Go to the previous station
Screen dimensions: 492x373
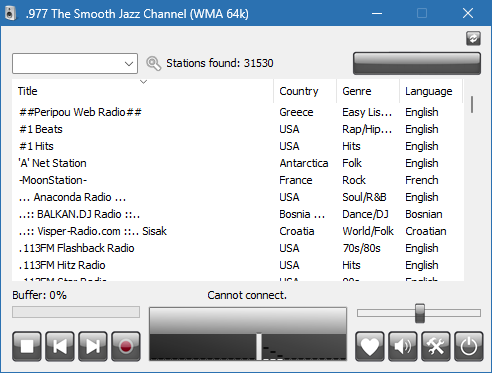[x=60, y=346]
